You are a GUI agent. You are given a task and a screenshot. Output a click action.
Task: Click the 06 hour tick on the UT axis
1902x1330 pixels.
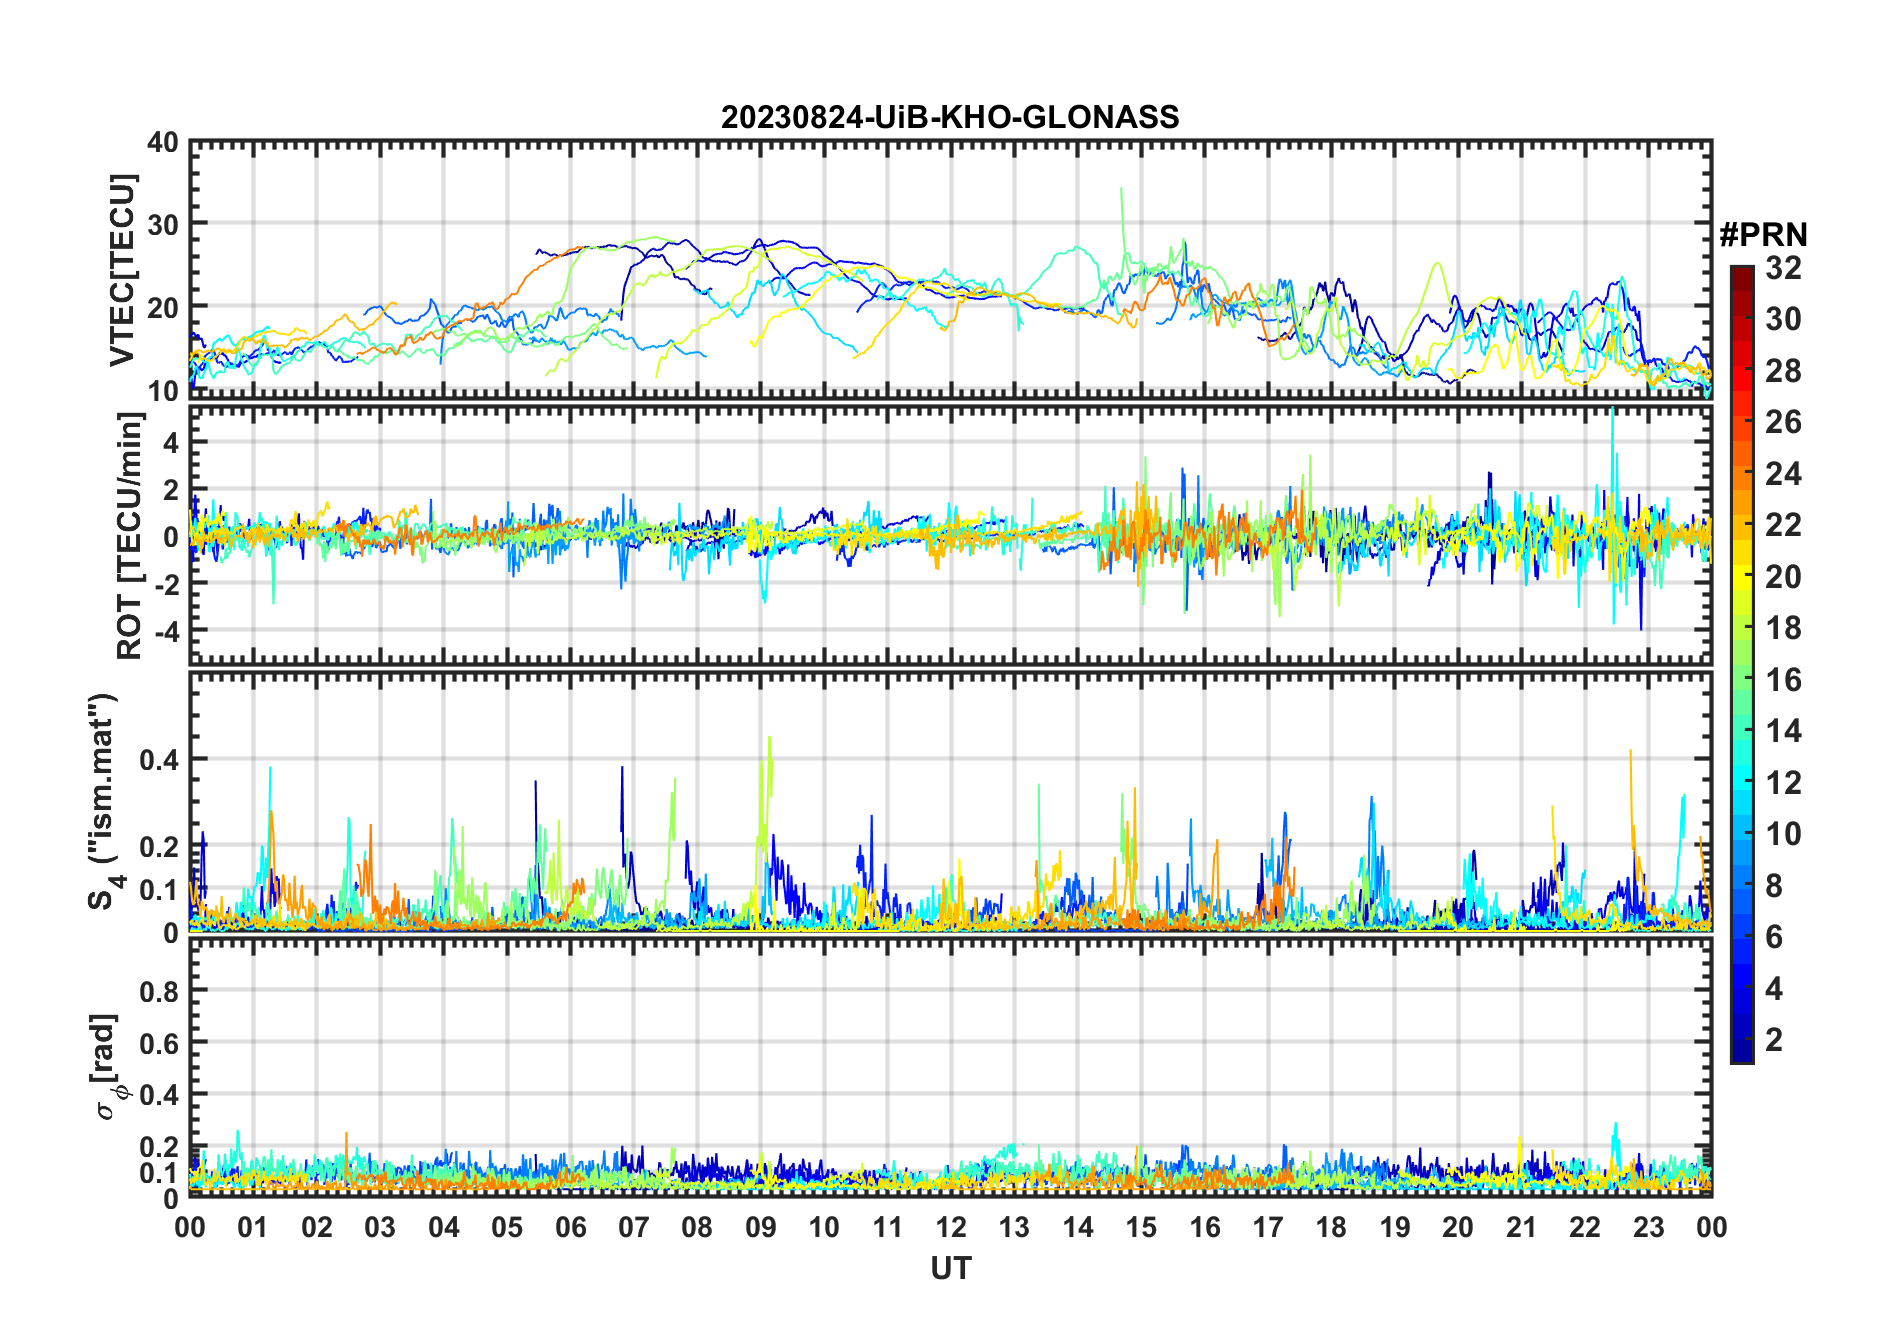(x=570, y=1227)
